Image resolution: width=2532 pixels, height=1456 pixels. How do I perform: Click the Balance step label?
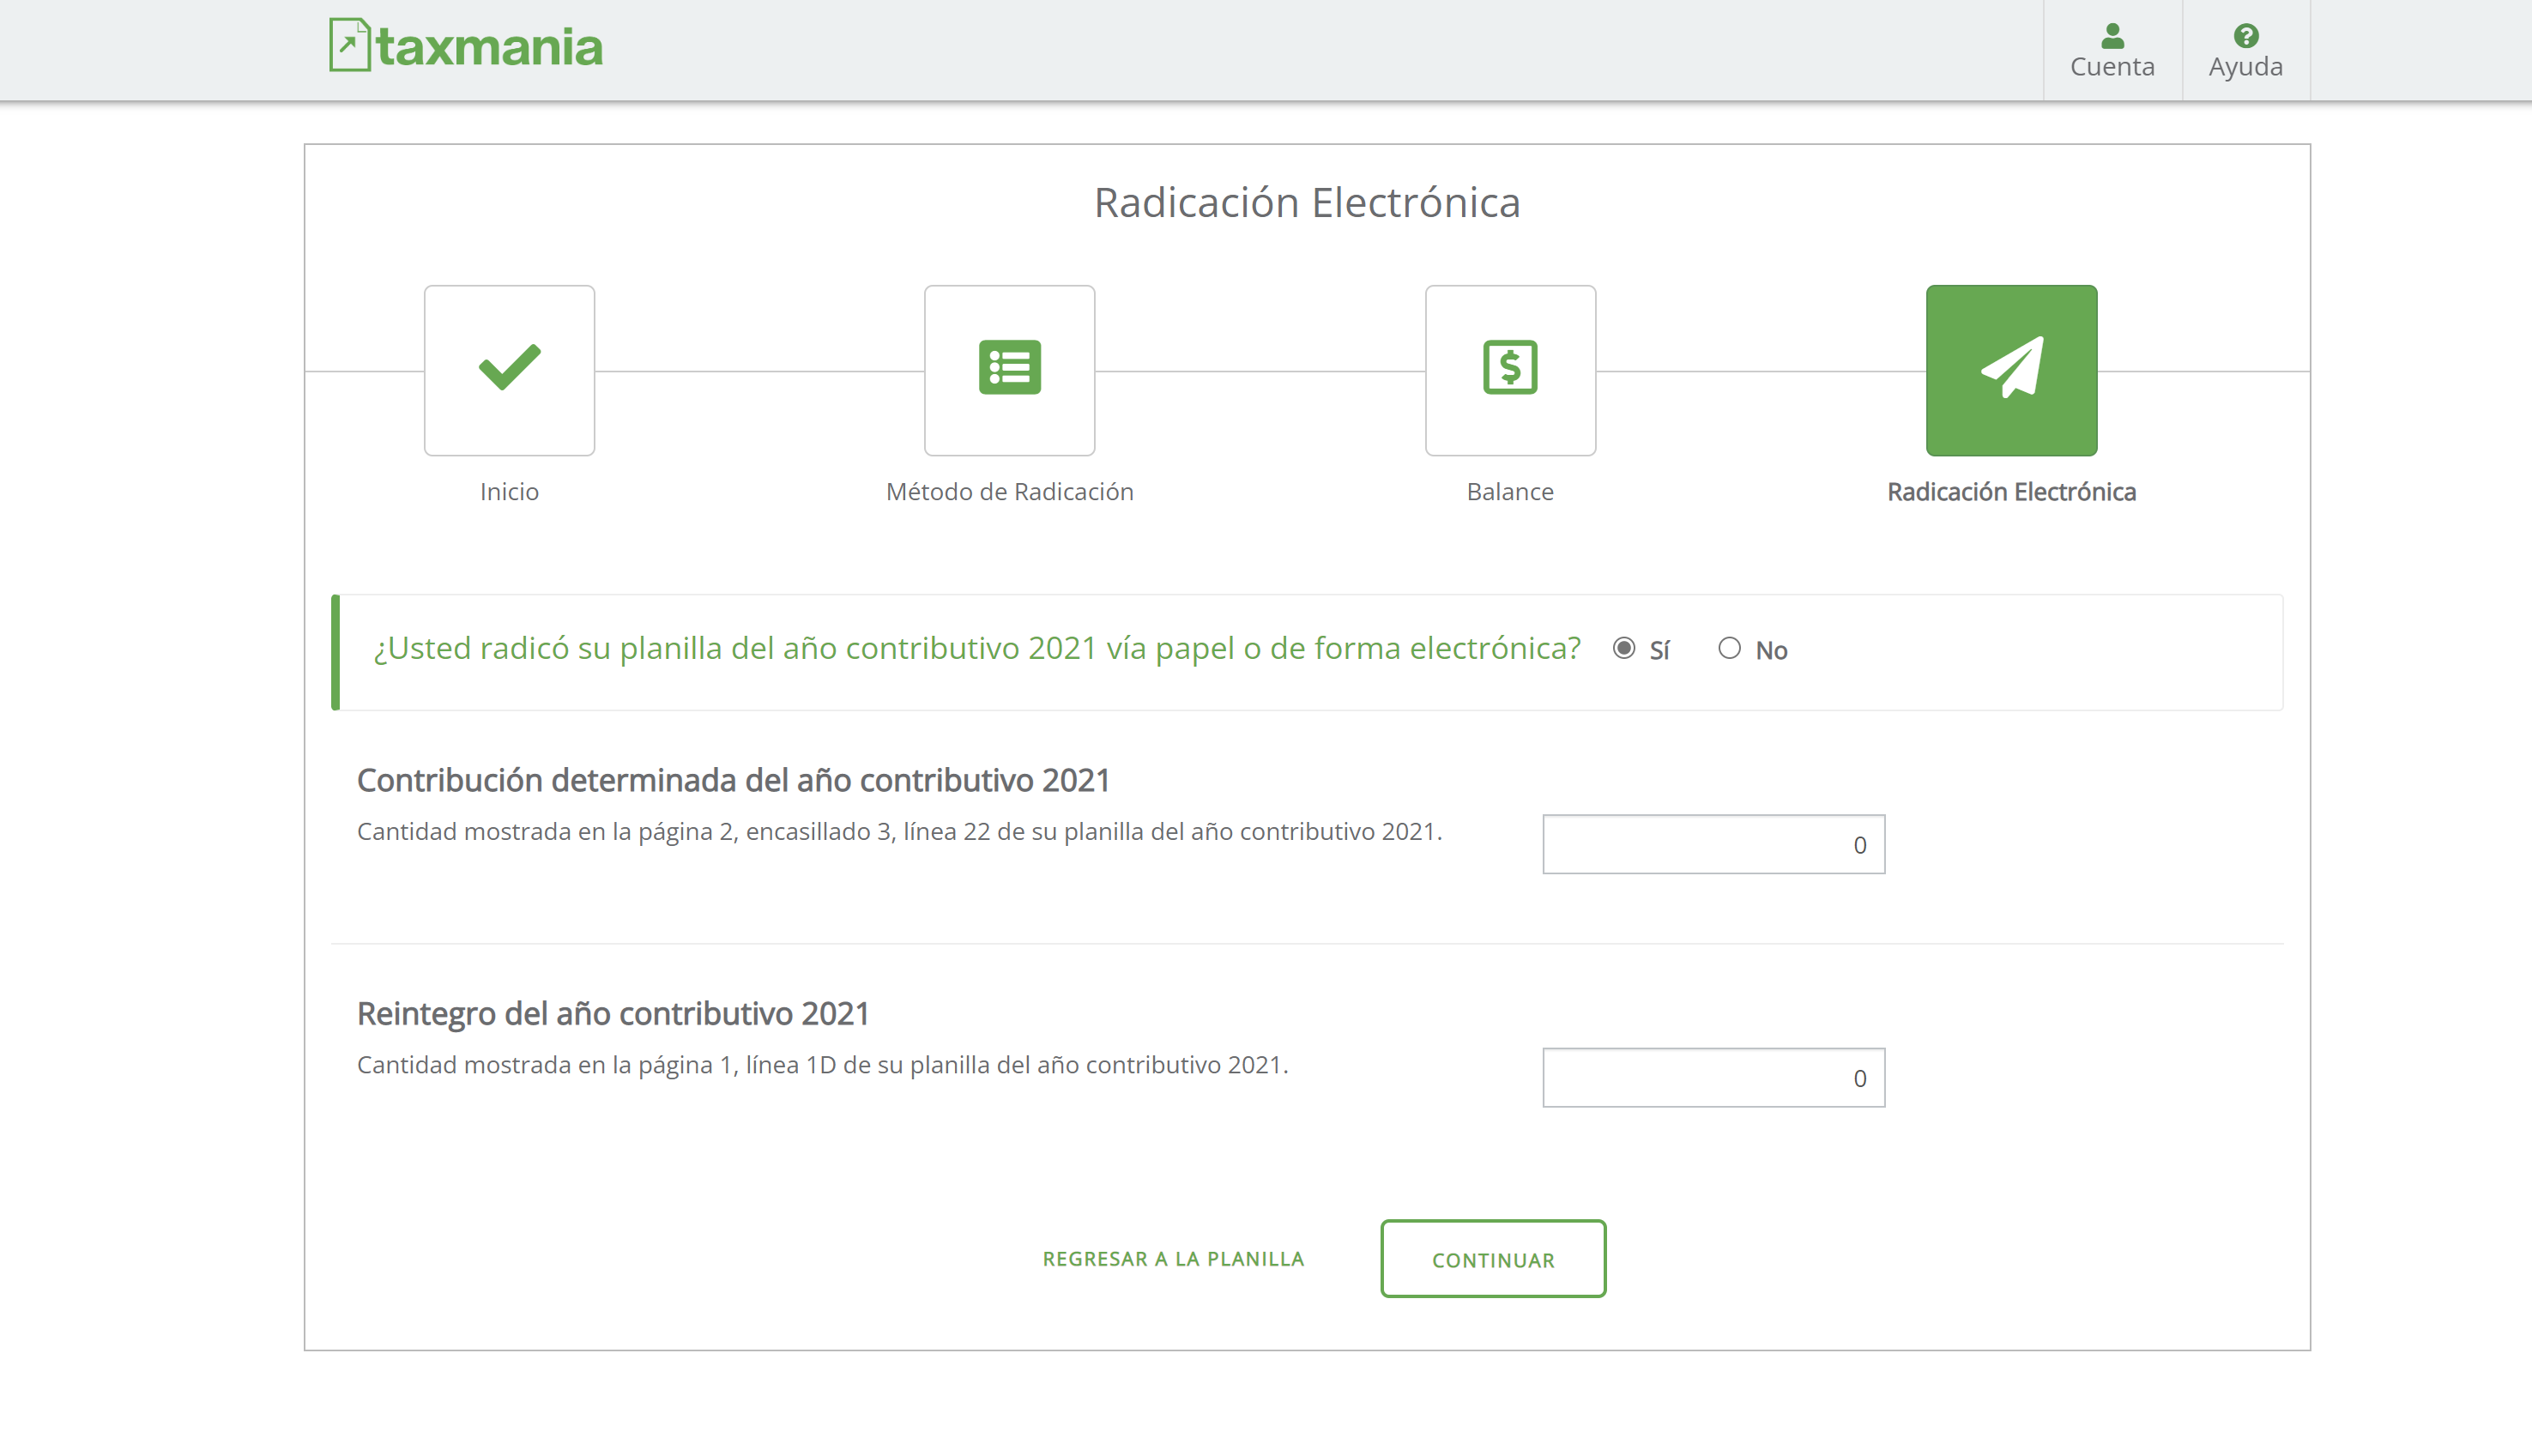1509,491
